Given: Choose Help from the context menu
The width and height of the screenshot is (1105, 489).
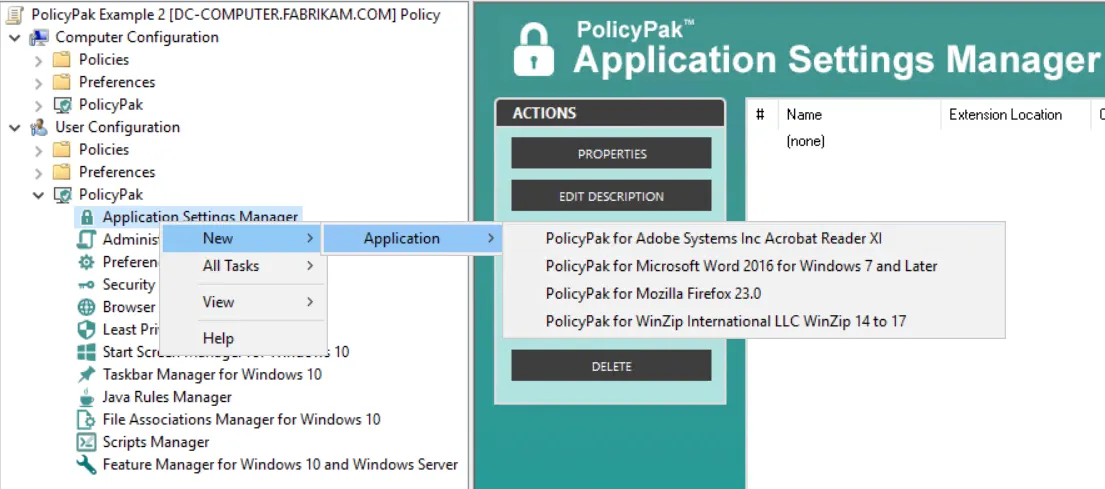Looking at the screenshot, I should 242,338.
